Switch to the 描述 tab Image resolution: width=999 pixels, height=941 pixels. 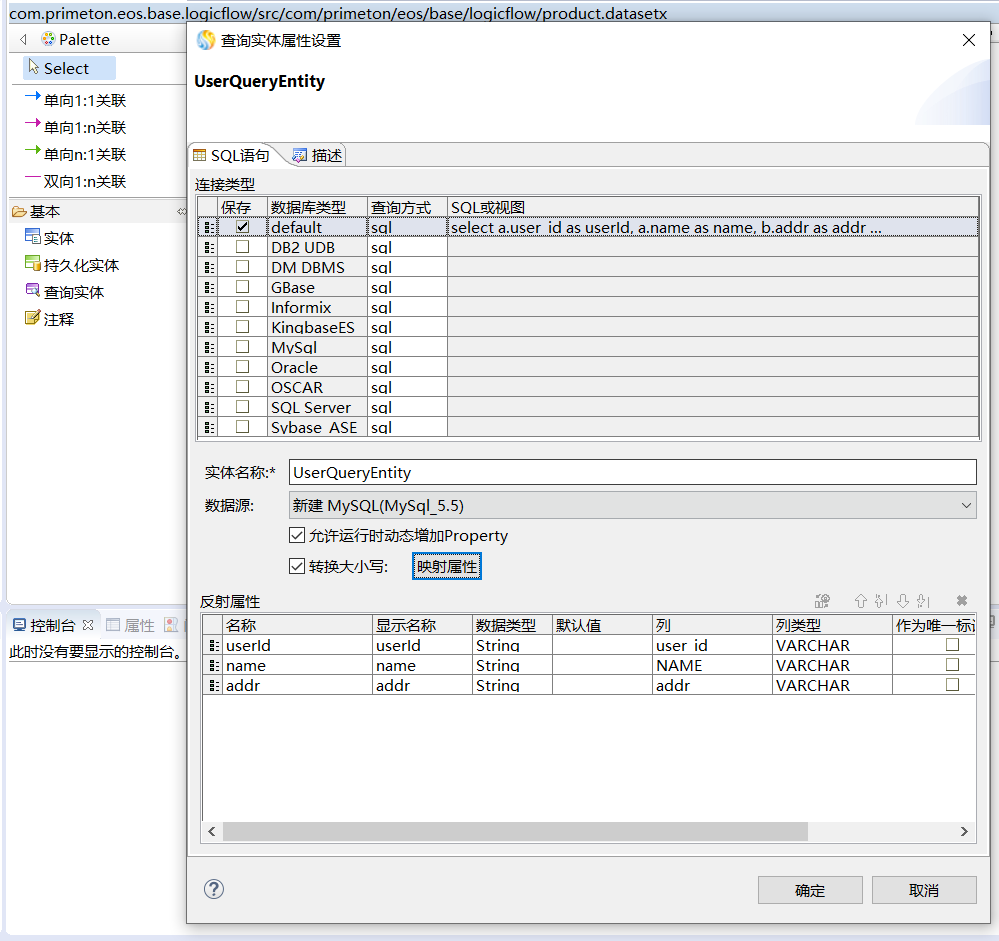[x=317, y=155]
